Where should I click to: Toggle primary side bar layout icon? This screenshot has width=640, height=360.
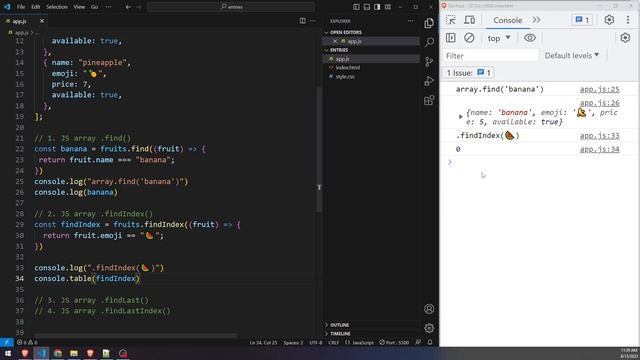pyautogui.click(x=356, y=7)
